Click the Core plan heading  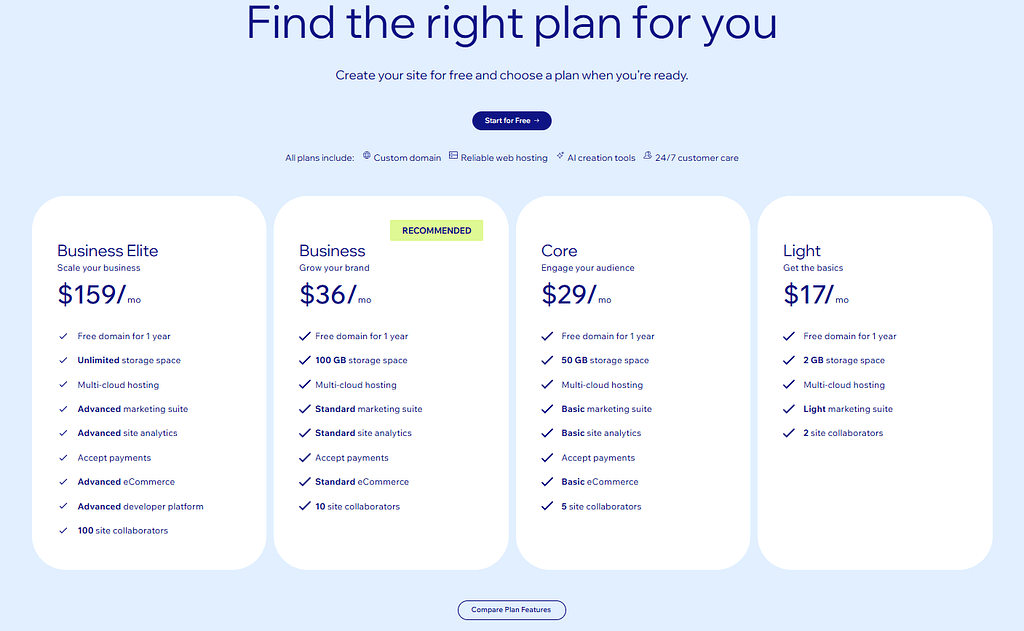[x=559, y=251]
